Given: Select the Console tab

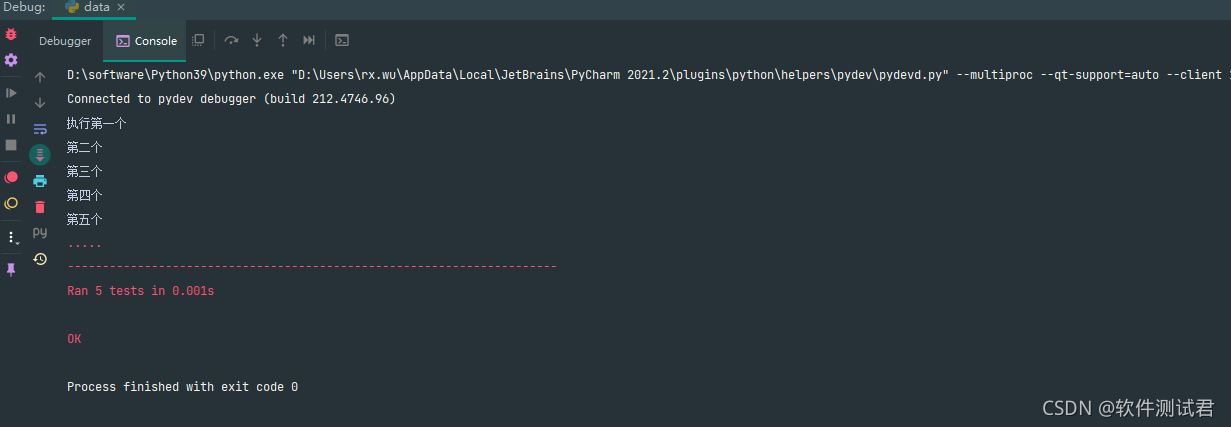Looking at the screenshot, I should click(147, 41).
